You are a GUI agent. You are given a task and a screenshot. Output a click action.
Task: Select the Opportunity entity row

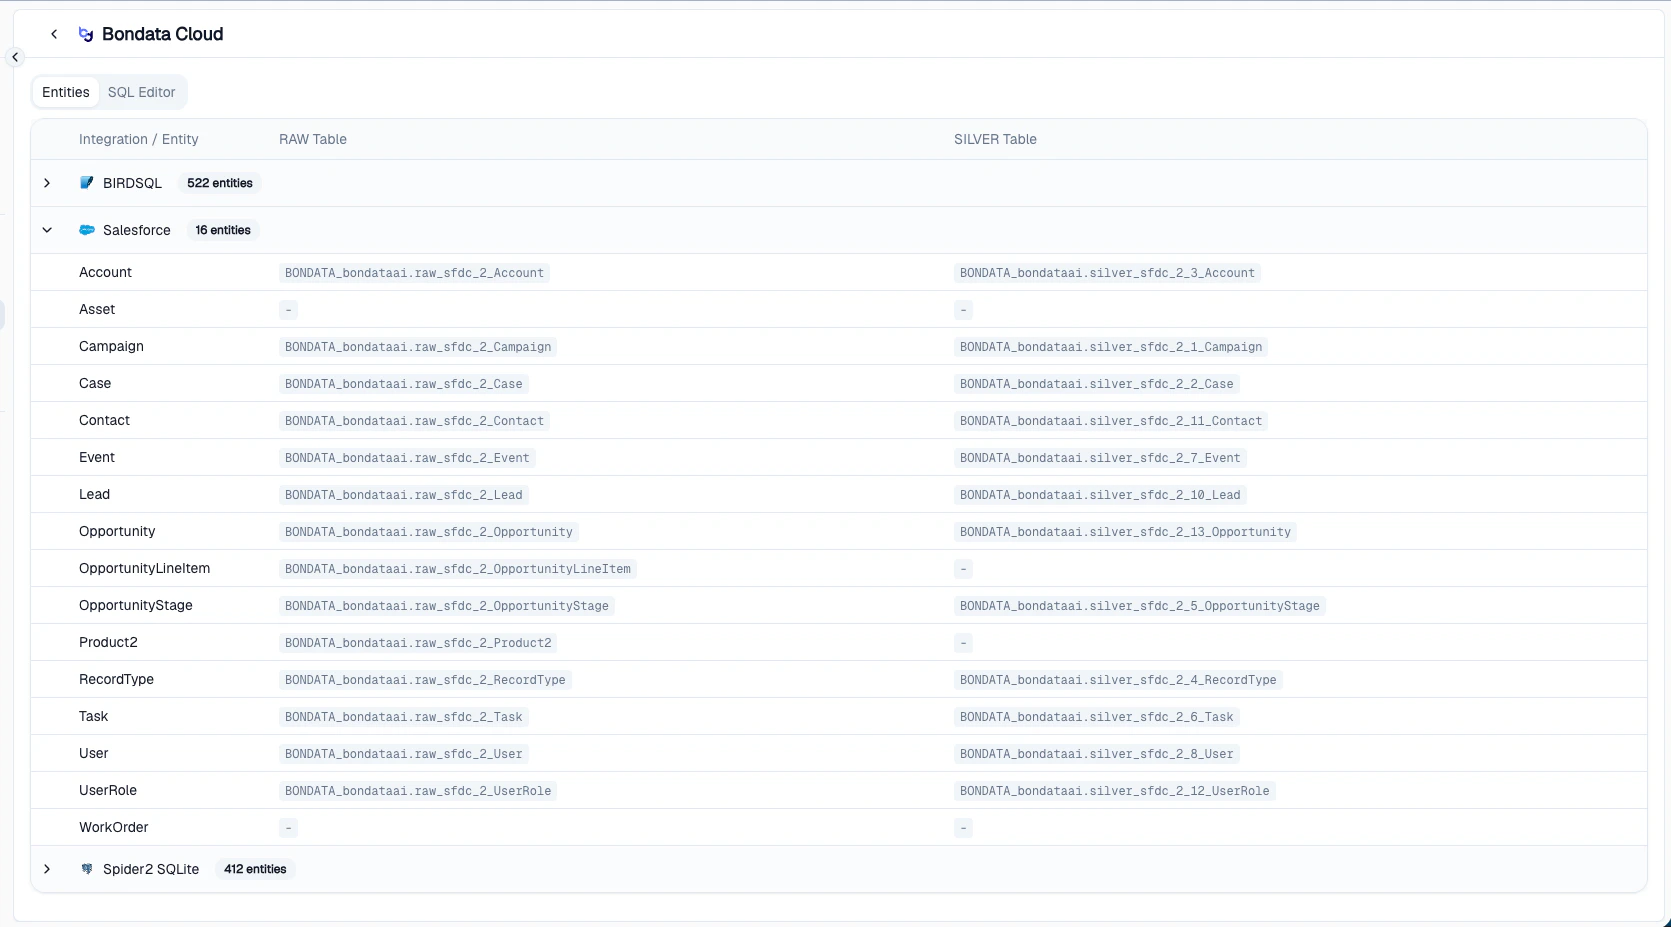tap(839, 531)
